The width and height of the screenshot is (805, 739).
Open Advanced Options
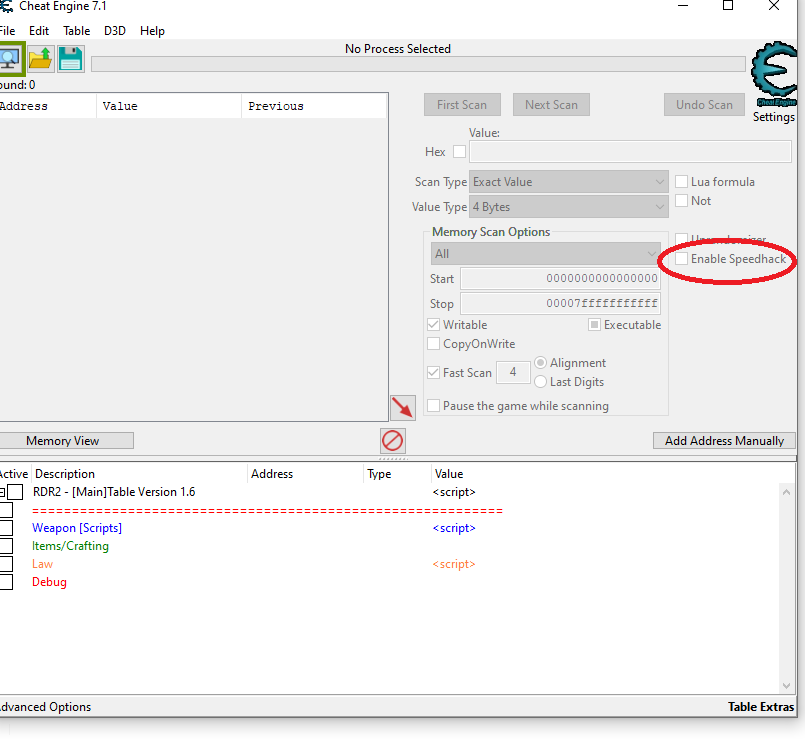[45, 707]
